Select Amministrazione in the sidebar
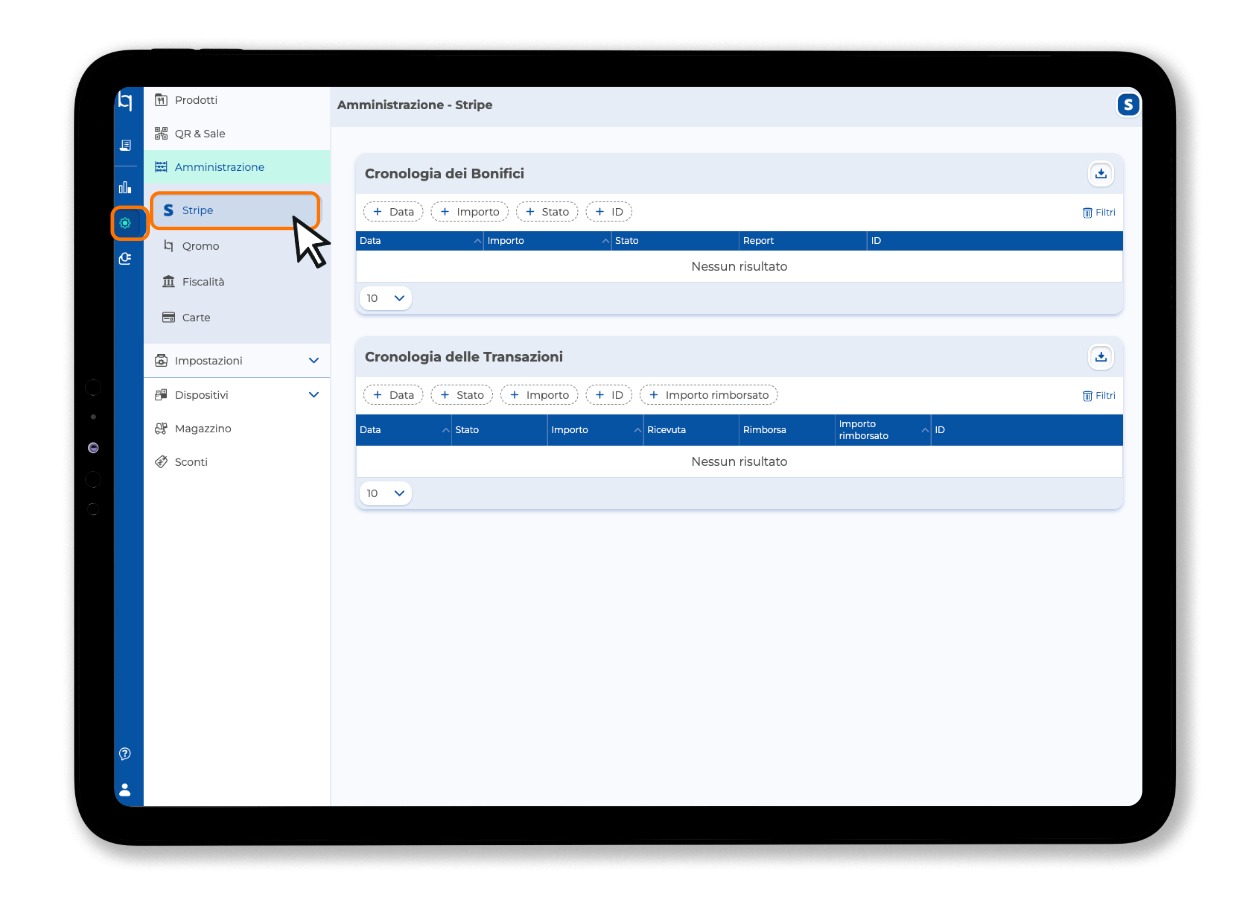 (237, 167)
